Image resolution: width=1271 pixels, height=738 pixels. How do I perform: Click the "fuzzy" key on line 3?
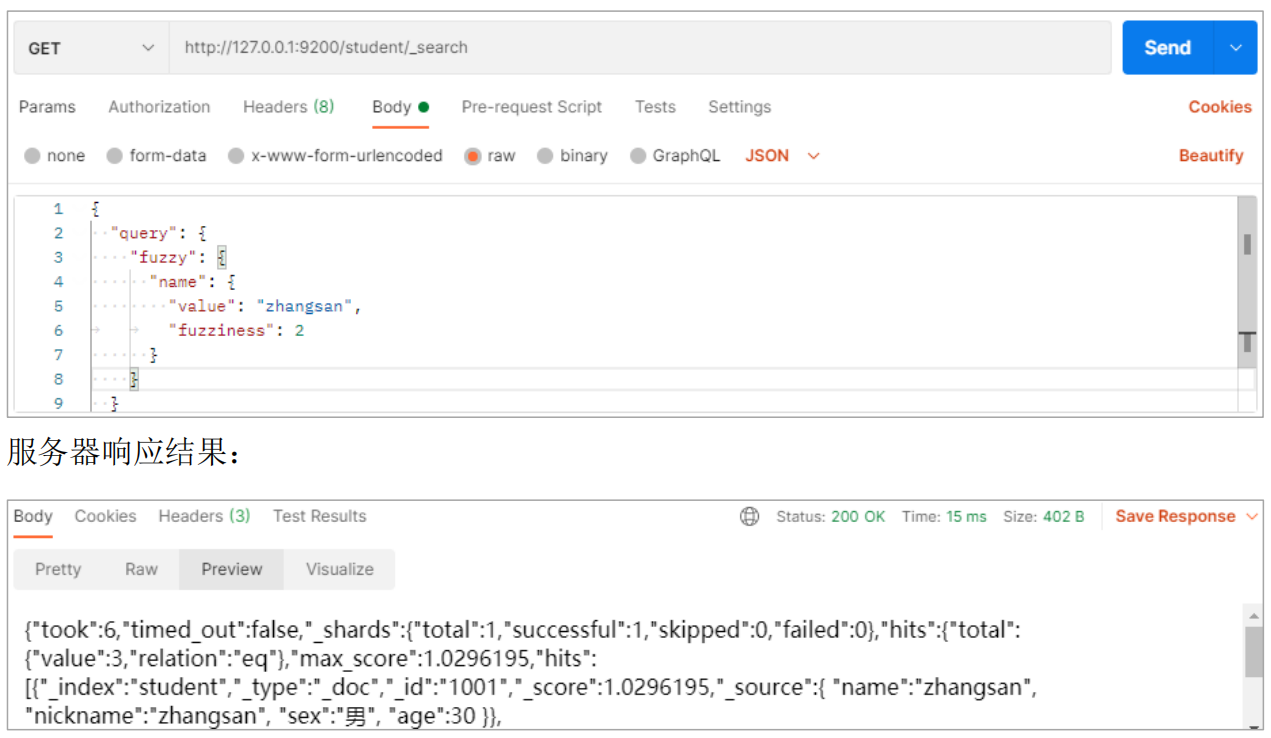pos(163,257)
